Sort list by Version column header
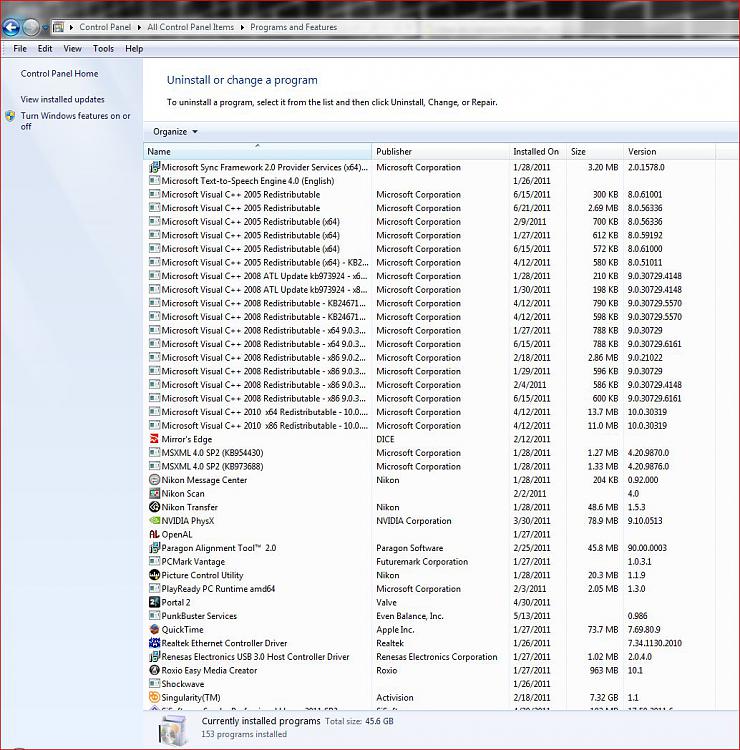The image size is (740, 750). pos(670,151)
